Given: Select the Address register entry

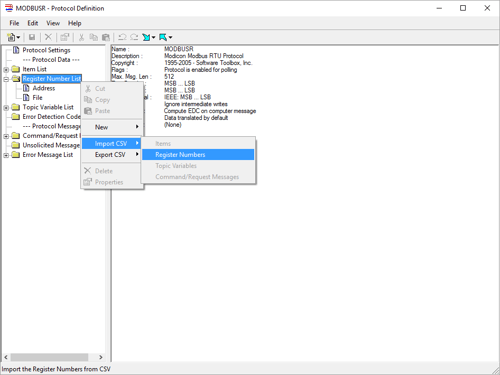Looking at the screenshot, I should coord(44,88).
